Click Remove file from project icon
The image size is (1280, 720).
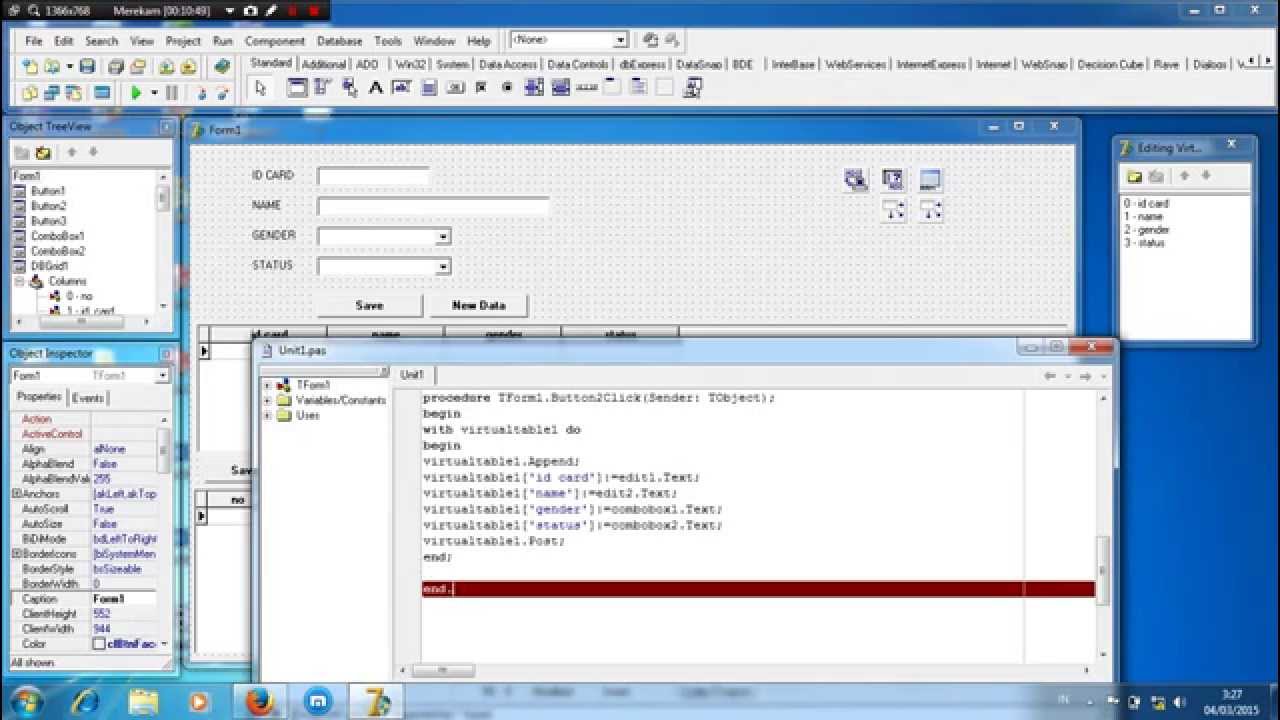click(x=188, y=66)
